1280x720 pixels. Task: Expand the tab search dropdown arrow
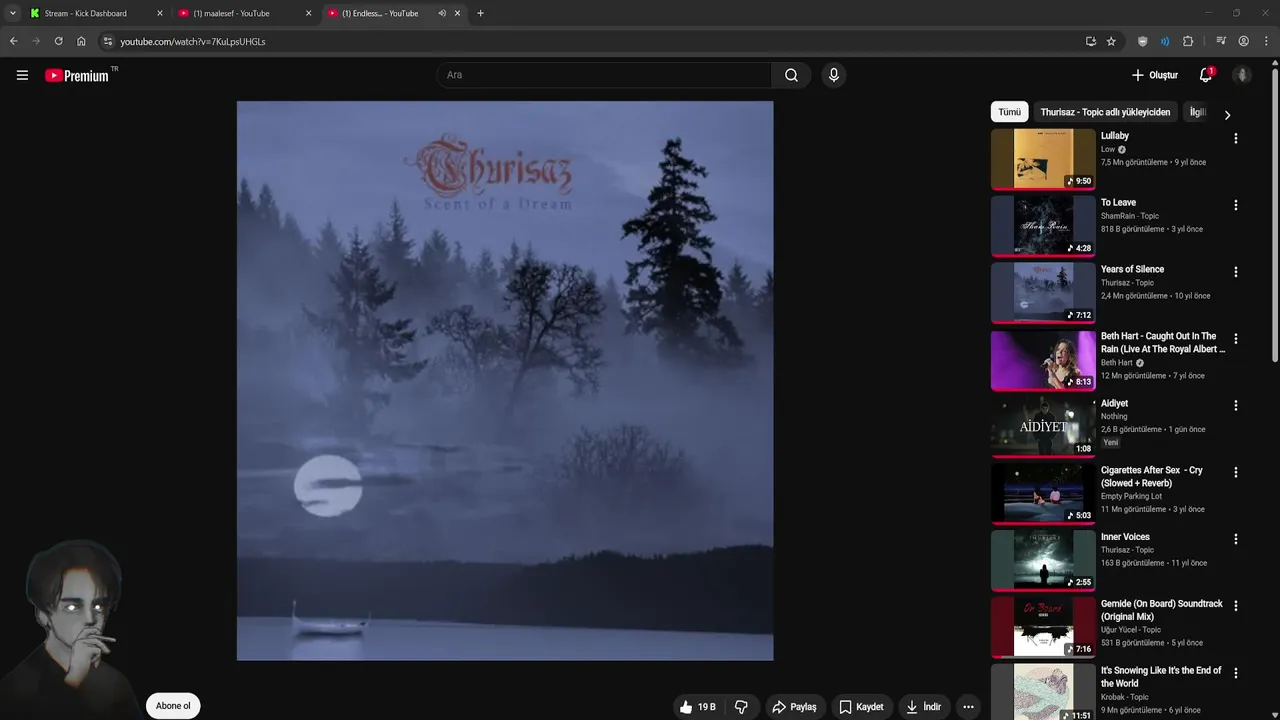[x=13, y=13]
